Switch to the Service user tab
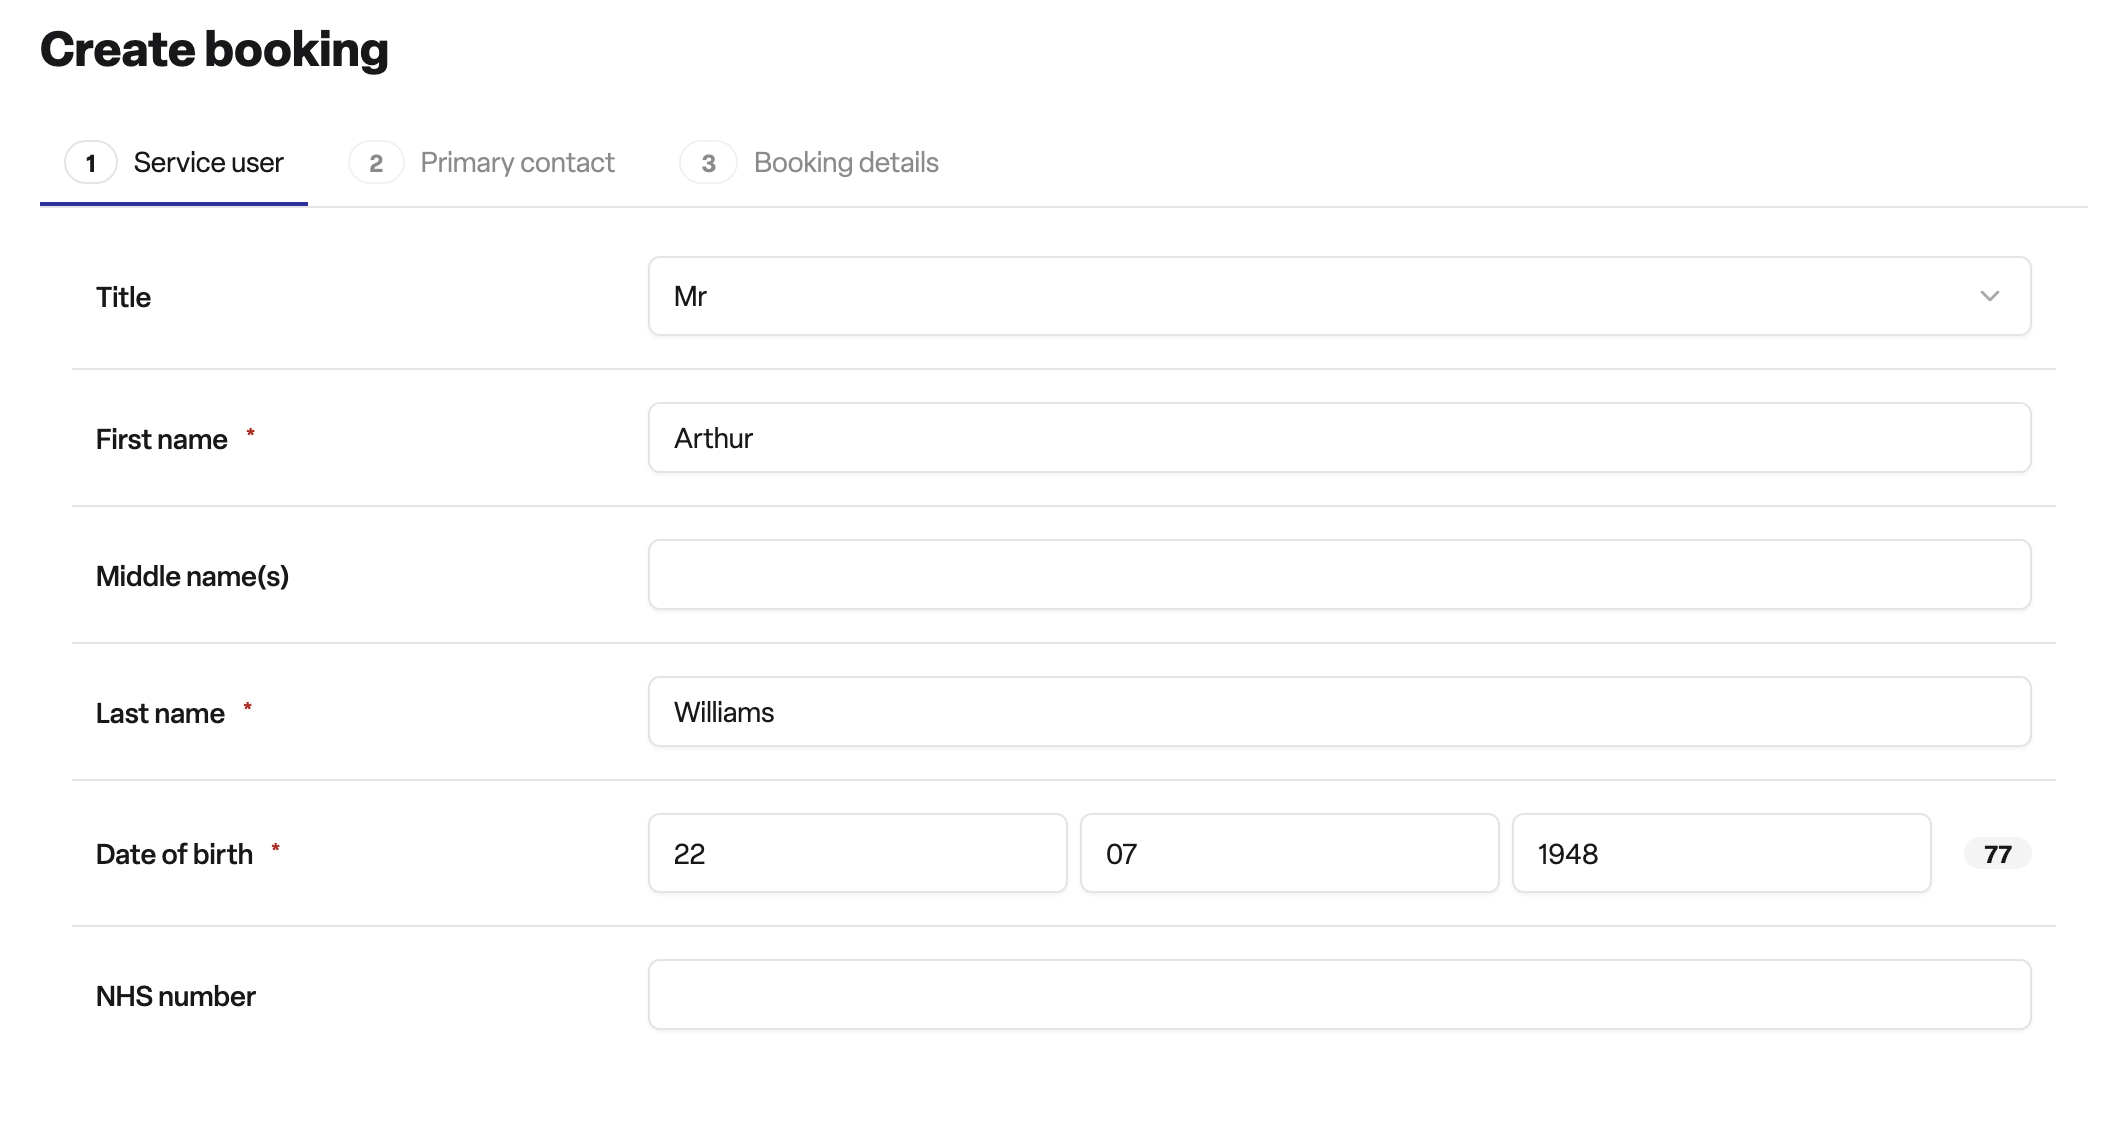Viewport: 2116px width, 1130px height. click(174, 163)
